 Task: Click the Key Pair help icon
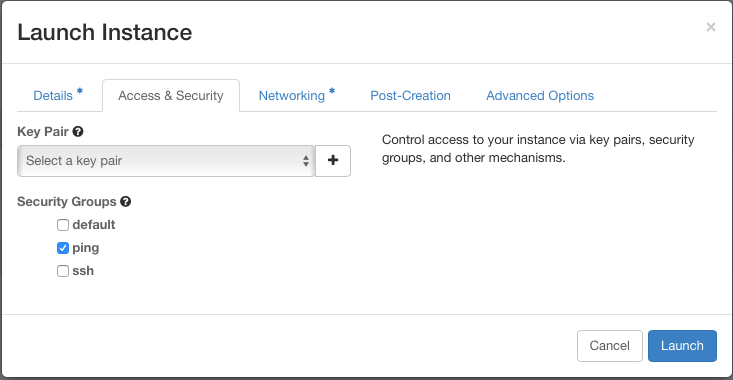[x=78, y=132]
